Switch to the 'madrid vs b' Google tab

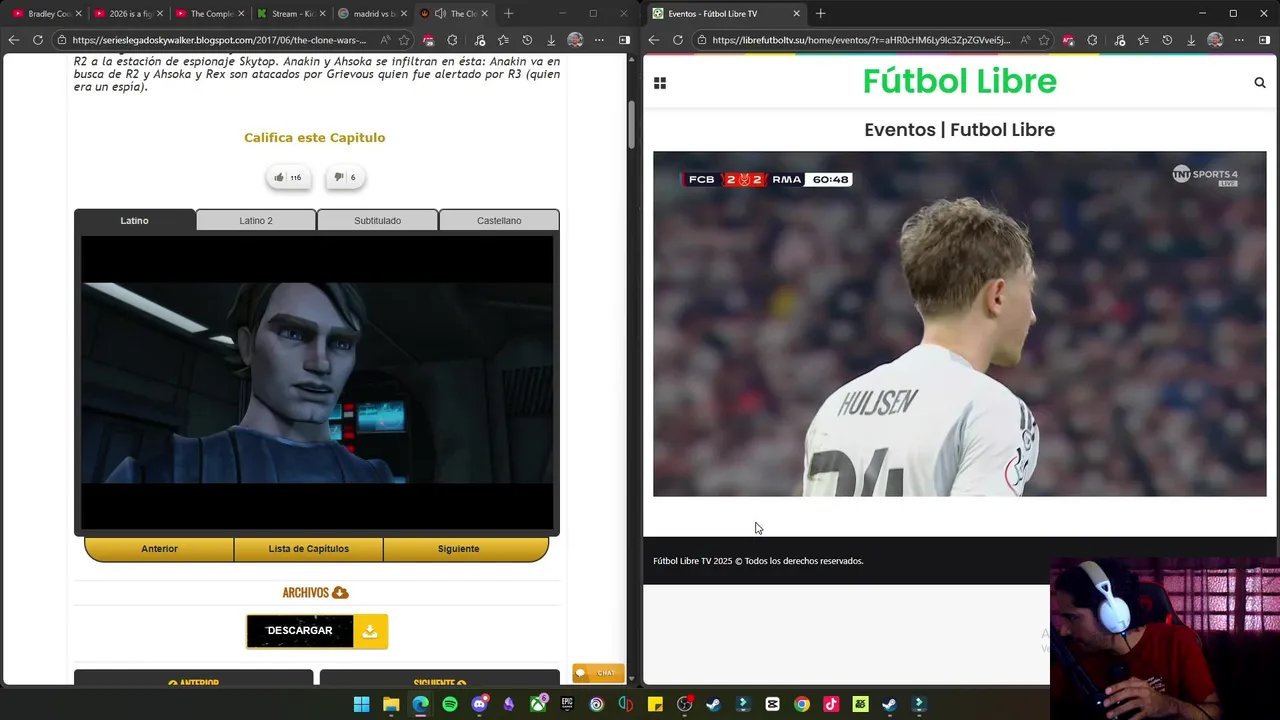tap(373, 14)
